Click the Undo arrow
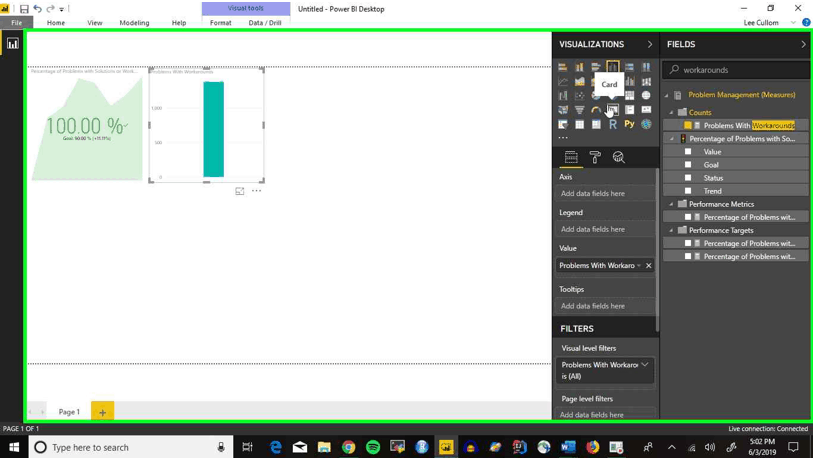Screen dimensions: 814x458 click(x=37, y=9)
